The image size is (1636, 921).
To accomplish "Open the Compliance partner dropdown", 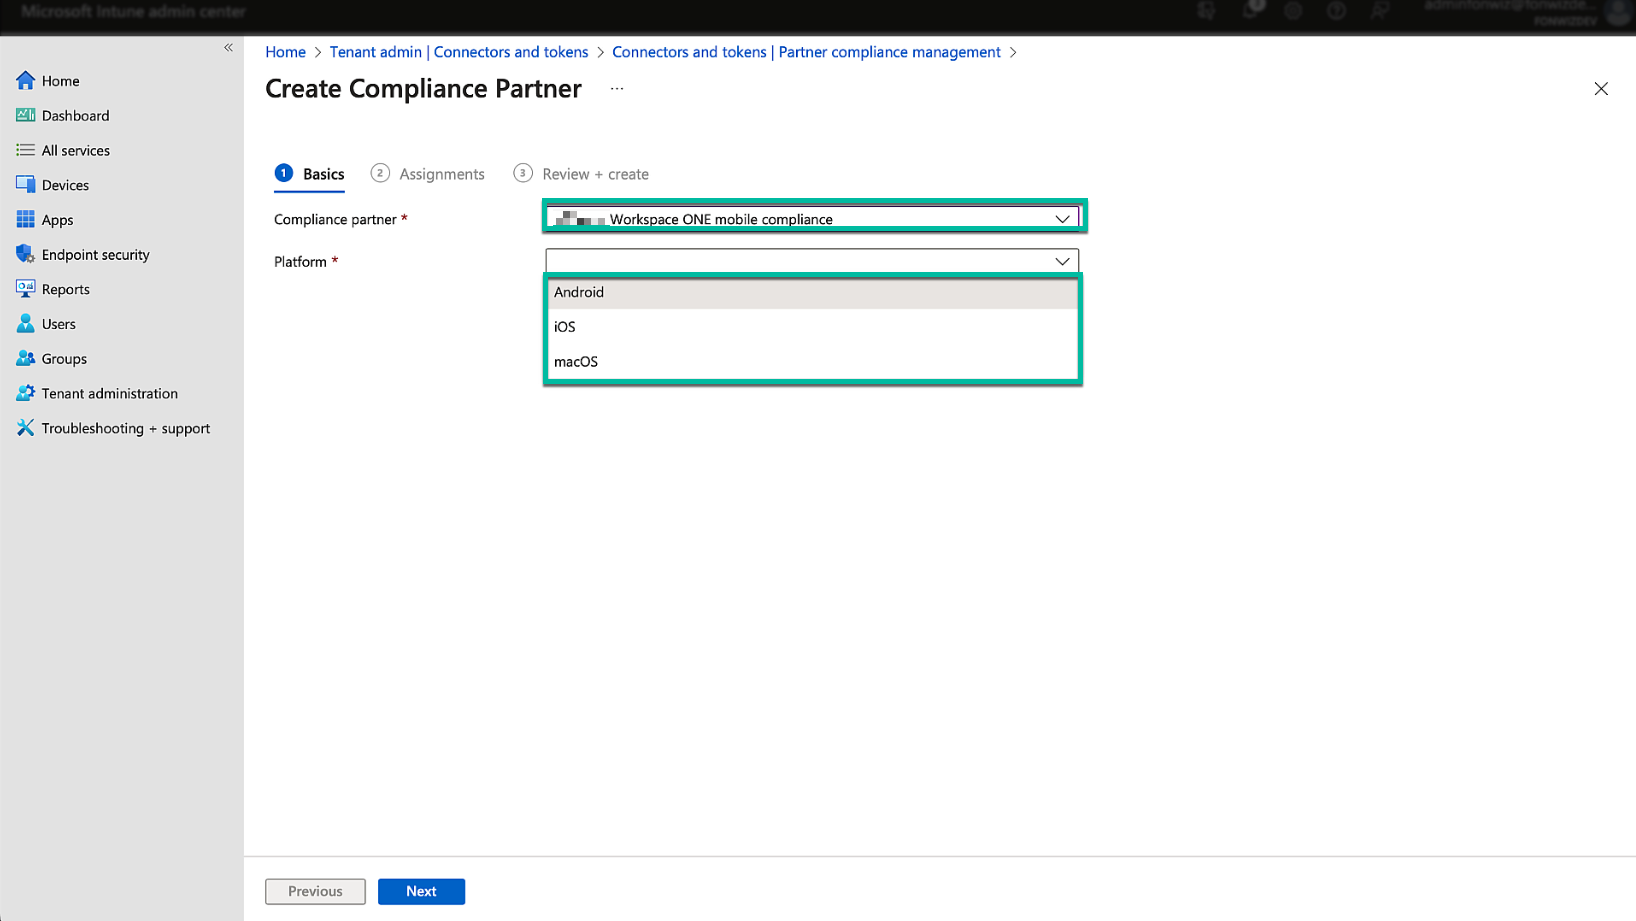I will [812, 219].
